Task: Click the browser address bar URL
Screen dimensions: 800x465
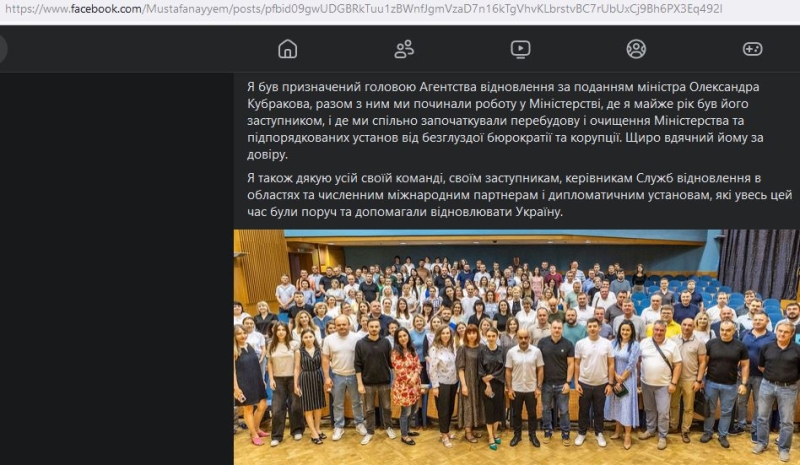Action: coord(363,9)
